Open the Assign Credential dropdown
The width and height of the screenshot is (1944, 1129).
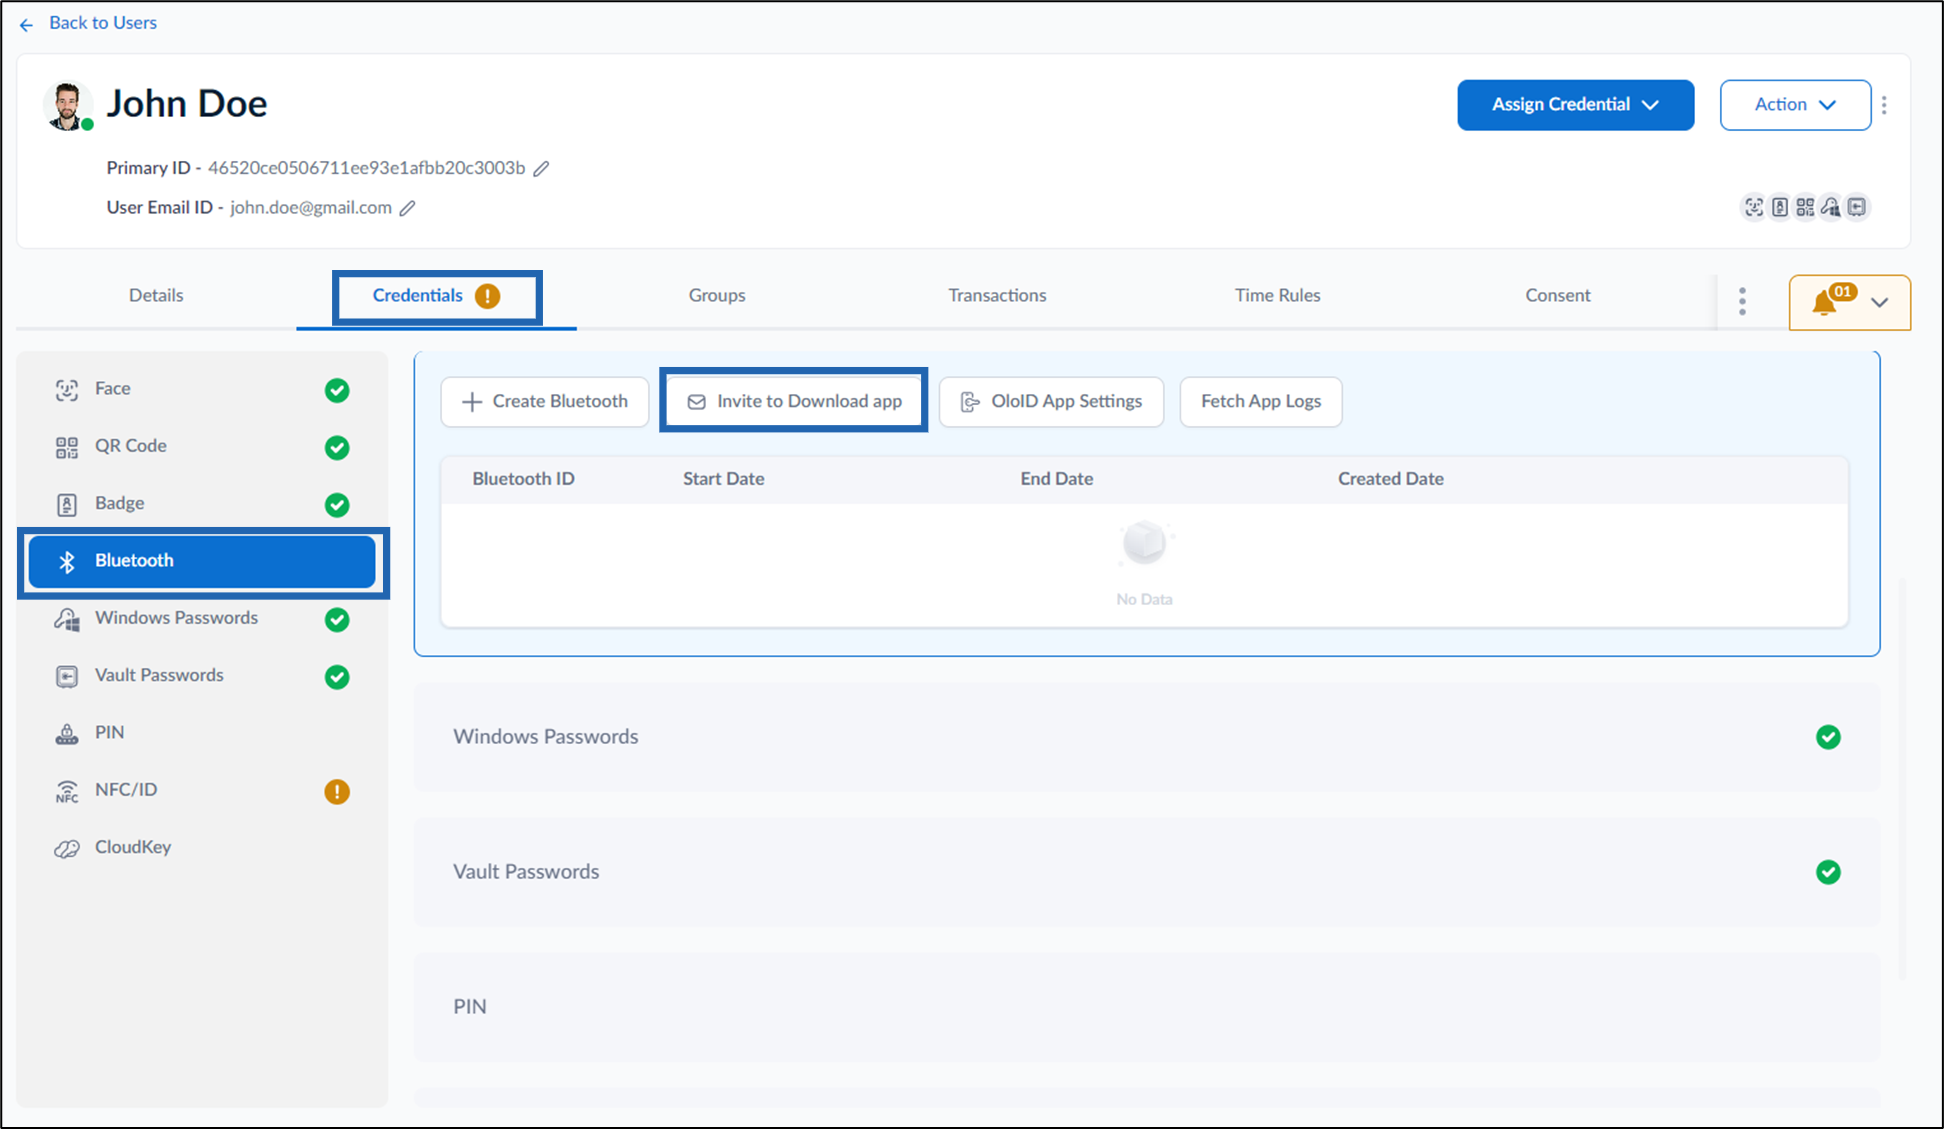[1575, 105]
